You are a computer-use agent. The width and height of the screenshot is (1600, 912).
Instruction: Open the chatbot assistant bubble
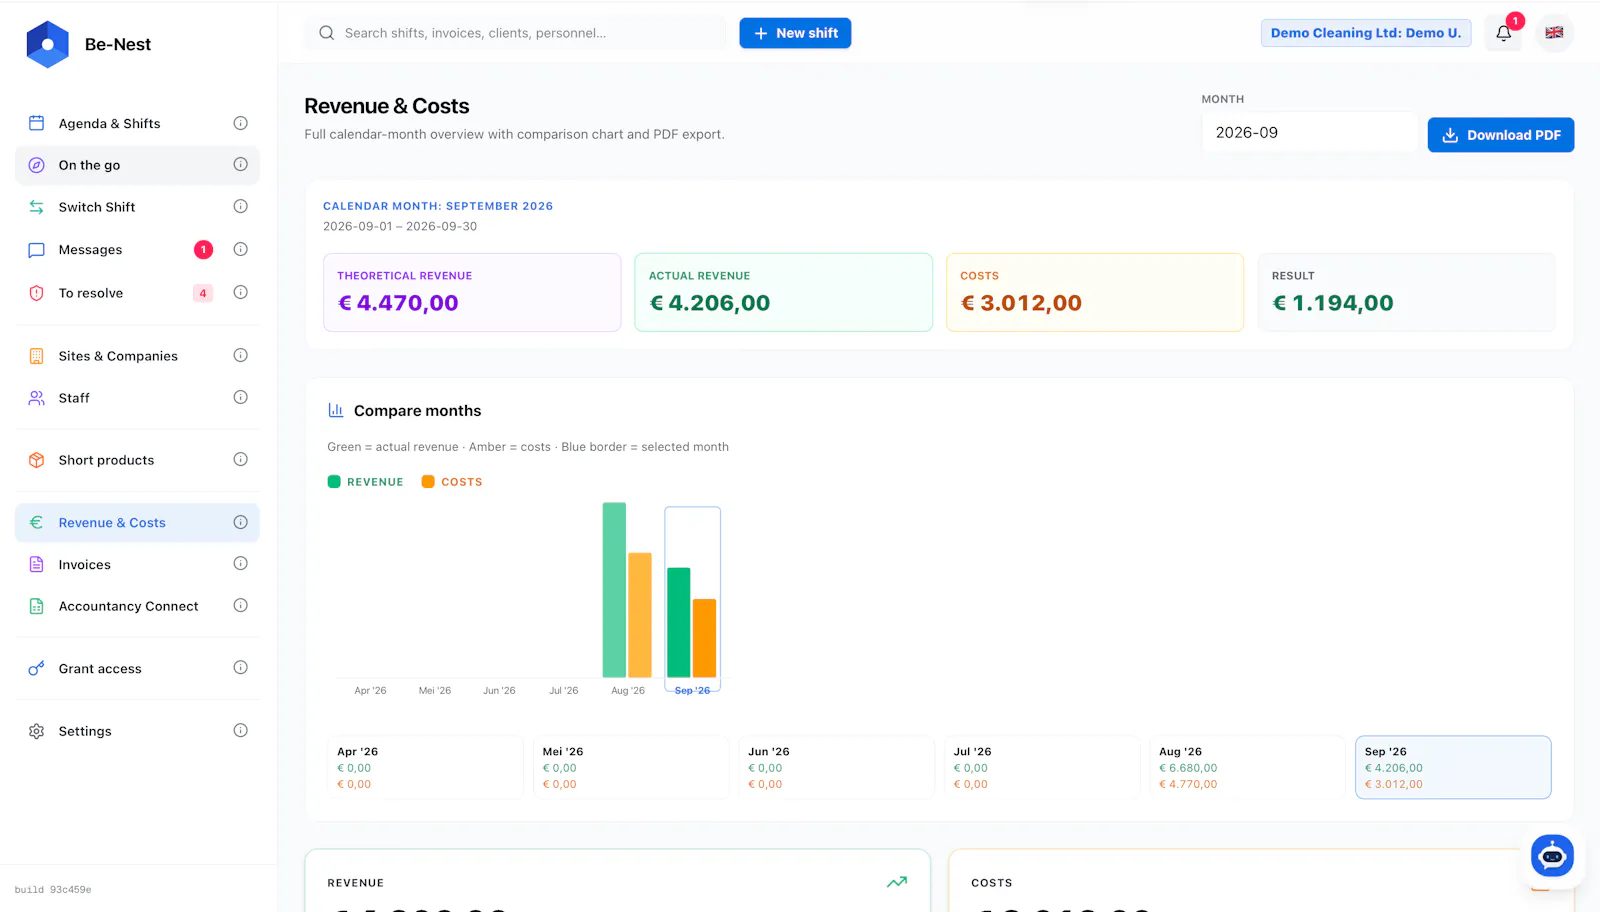[1552, 856]
